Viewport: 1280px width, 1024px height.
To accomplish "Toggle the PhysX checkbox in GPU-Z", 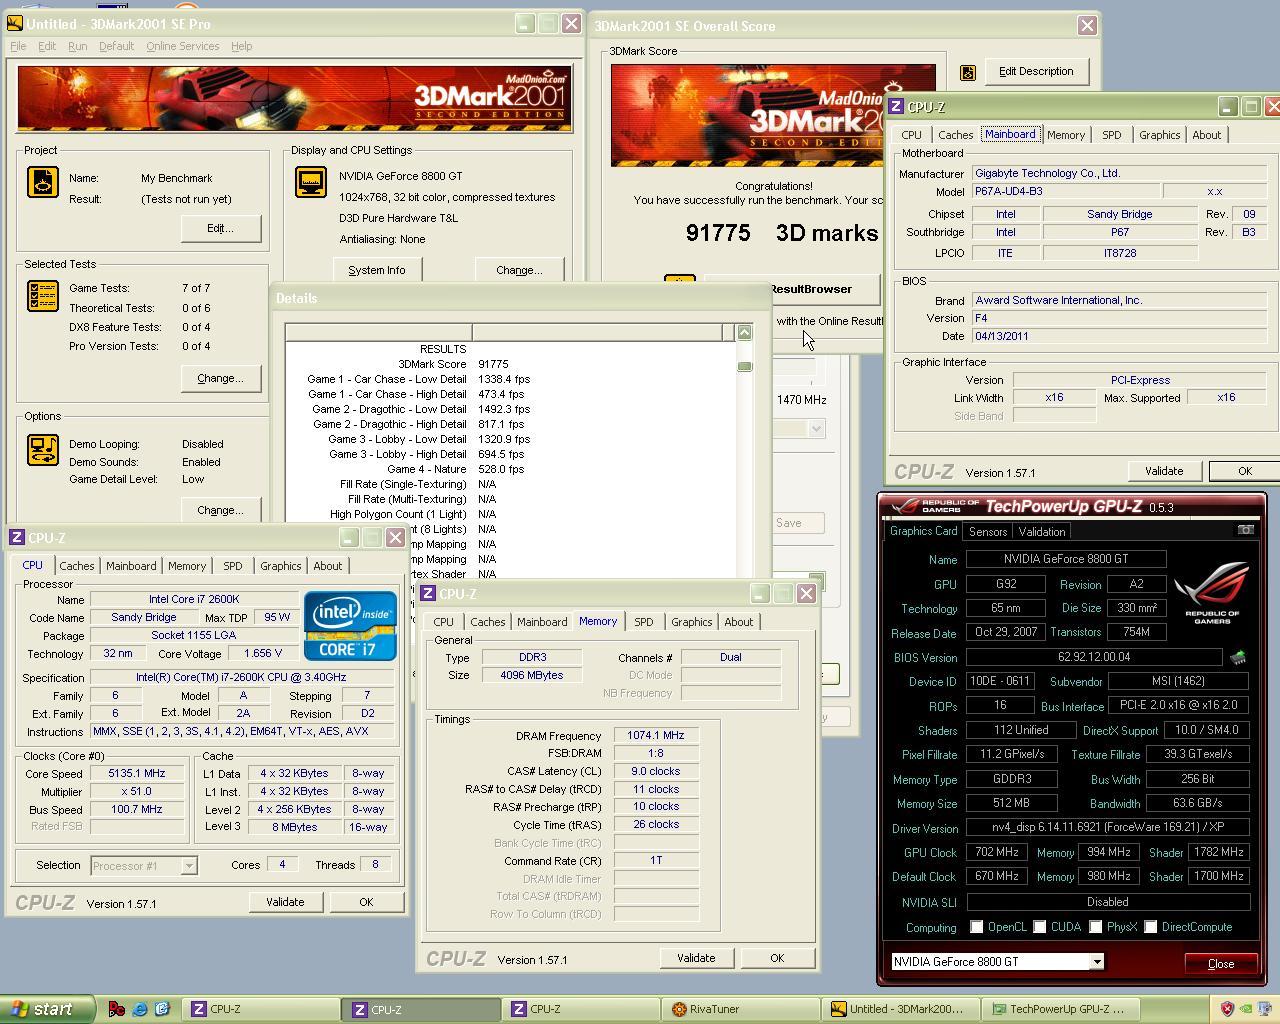I will [x=1096, y=927].
